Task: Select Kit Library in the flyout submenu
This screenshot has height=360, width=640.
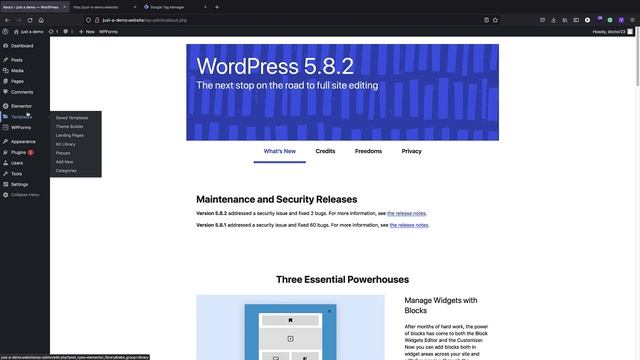Action: (65, 144)
